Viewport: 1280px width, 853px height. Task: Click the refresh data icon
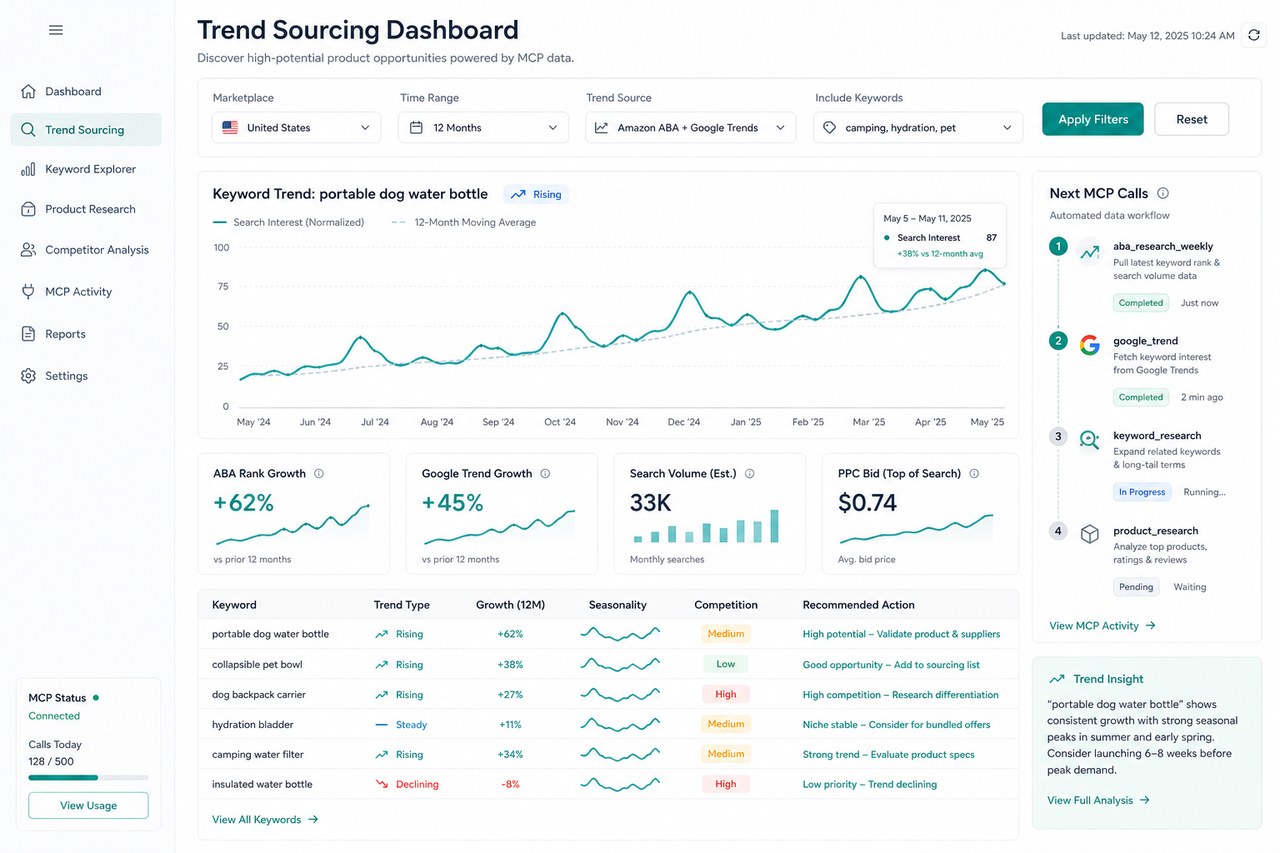[x=1254, y=35]
